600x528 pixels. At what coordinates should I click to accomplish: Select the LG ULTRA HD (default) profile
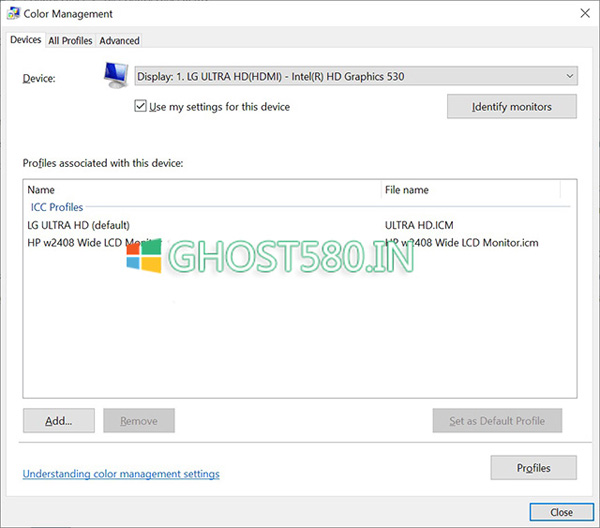pos(78,225)
